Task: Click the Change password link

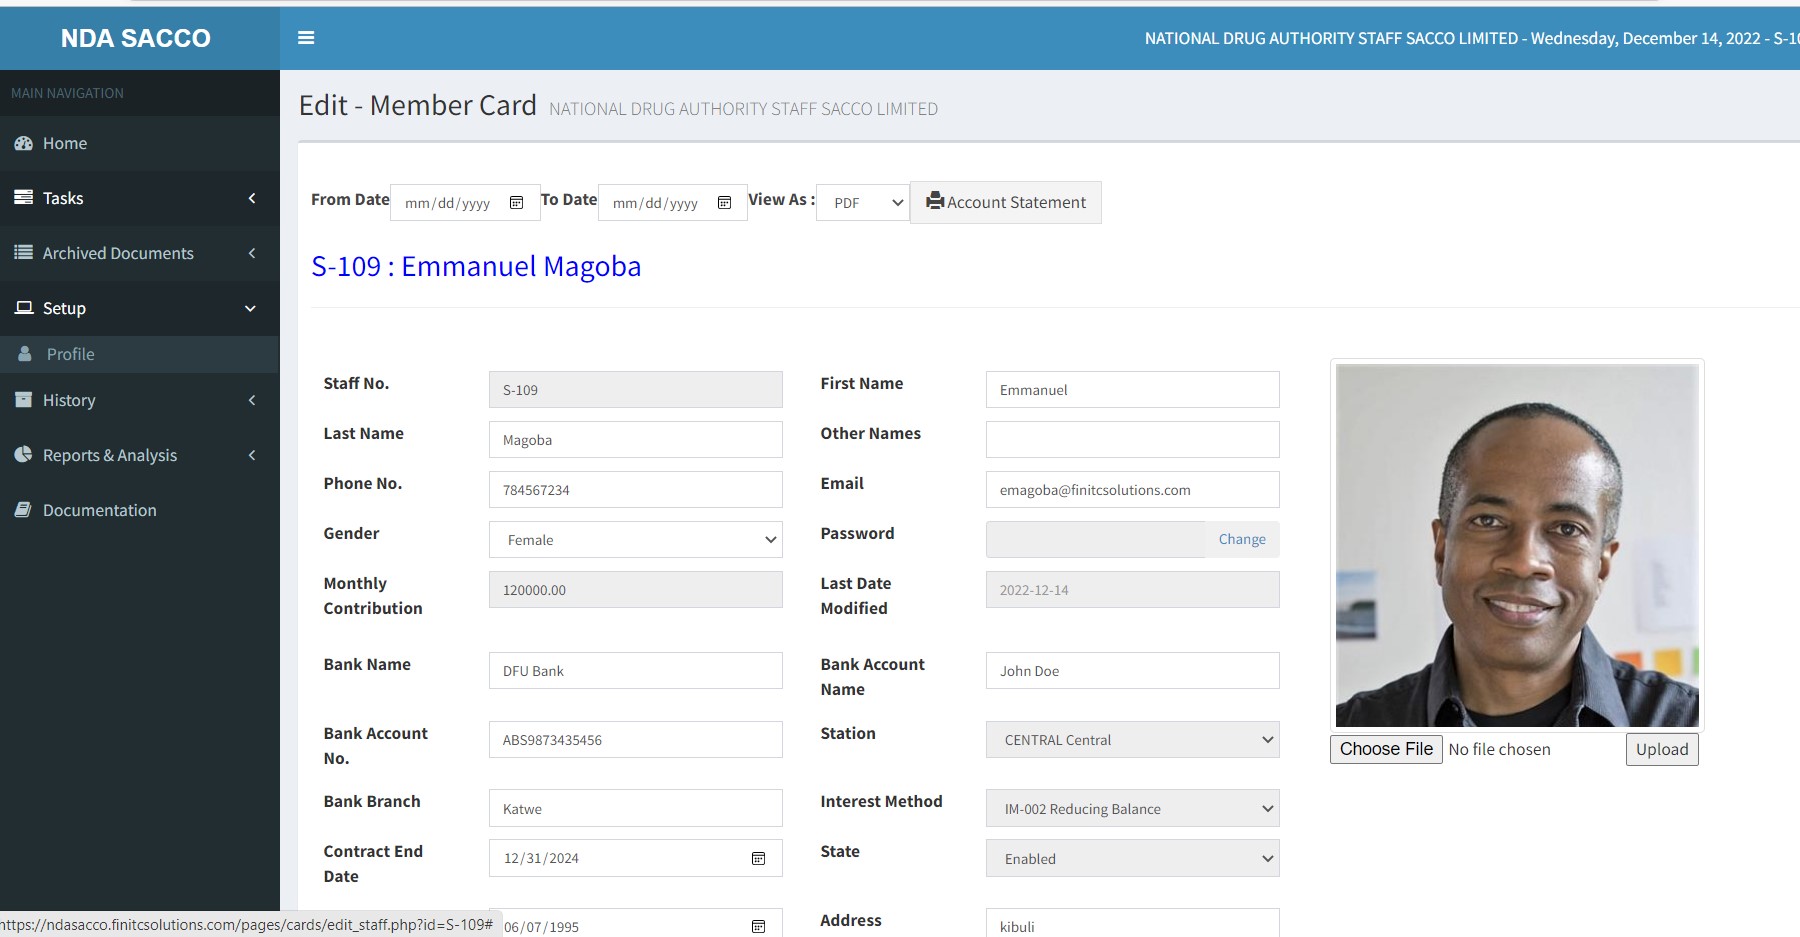Action: [1242, 540]
